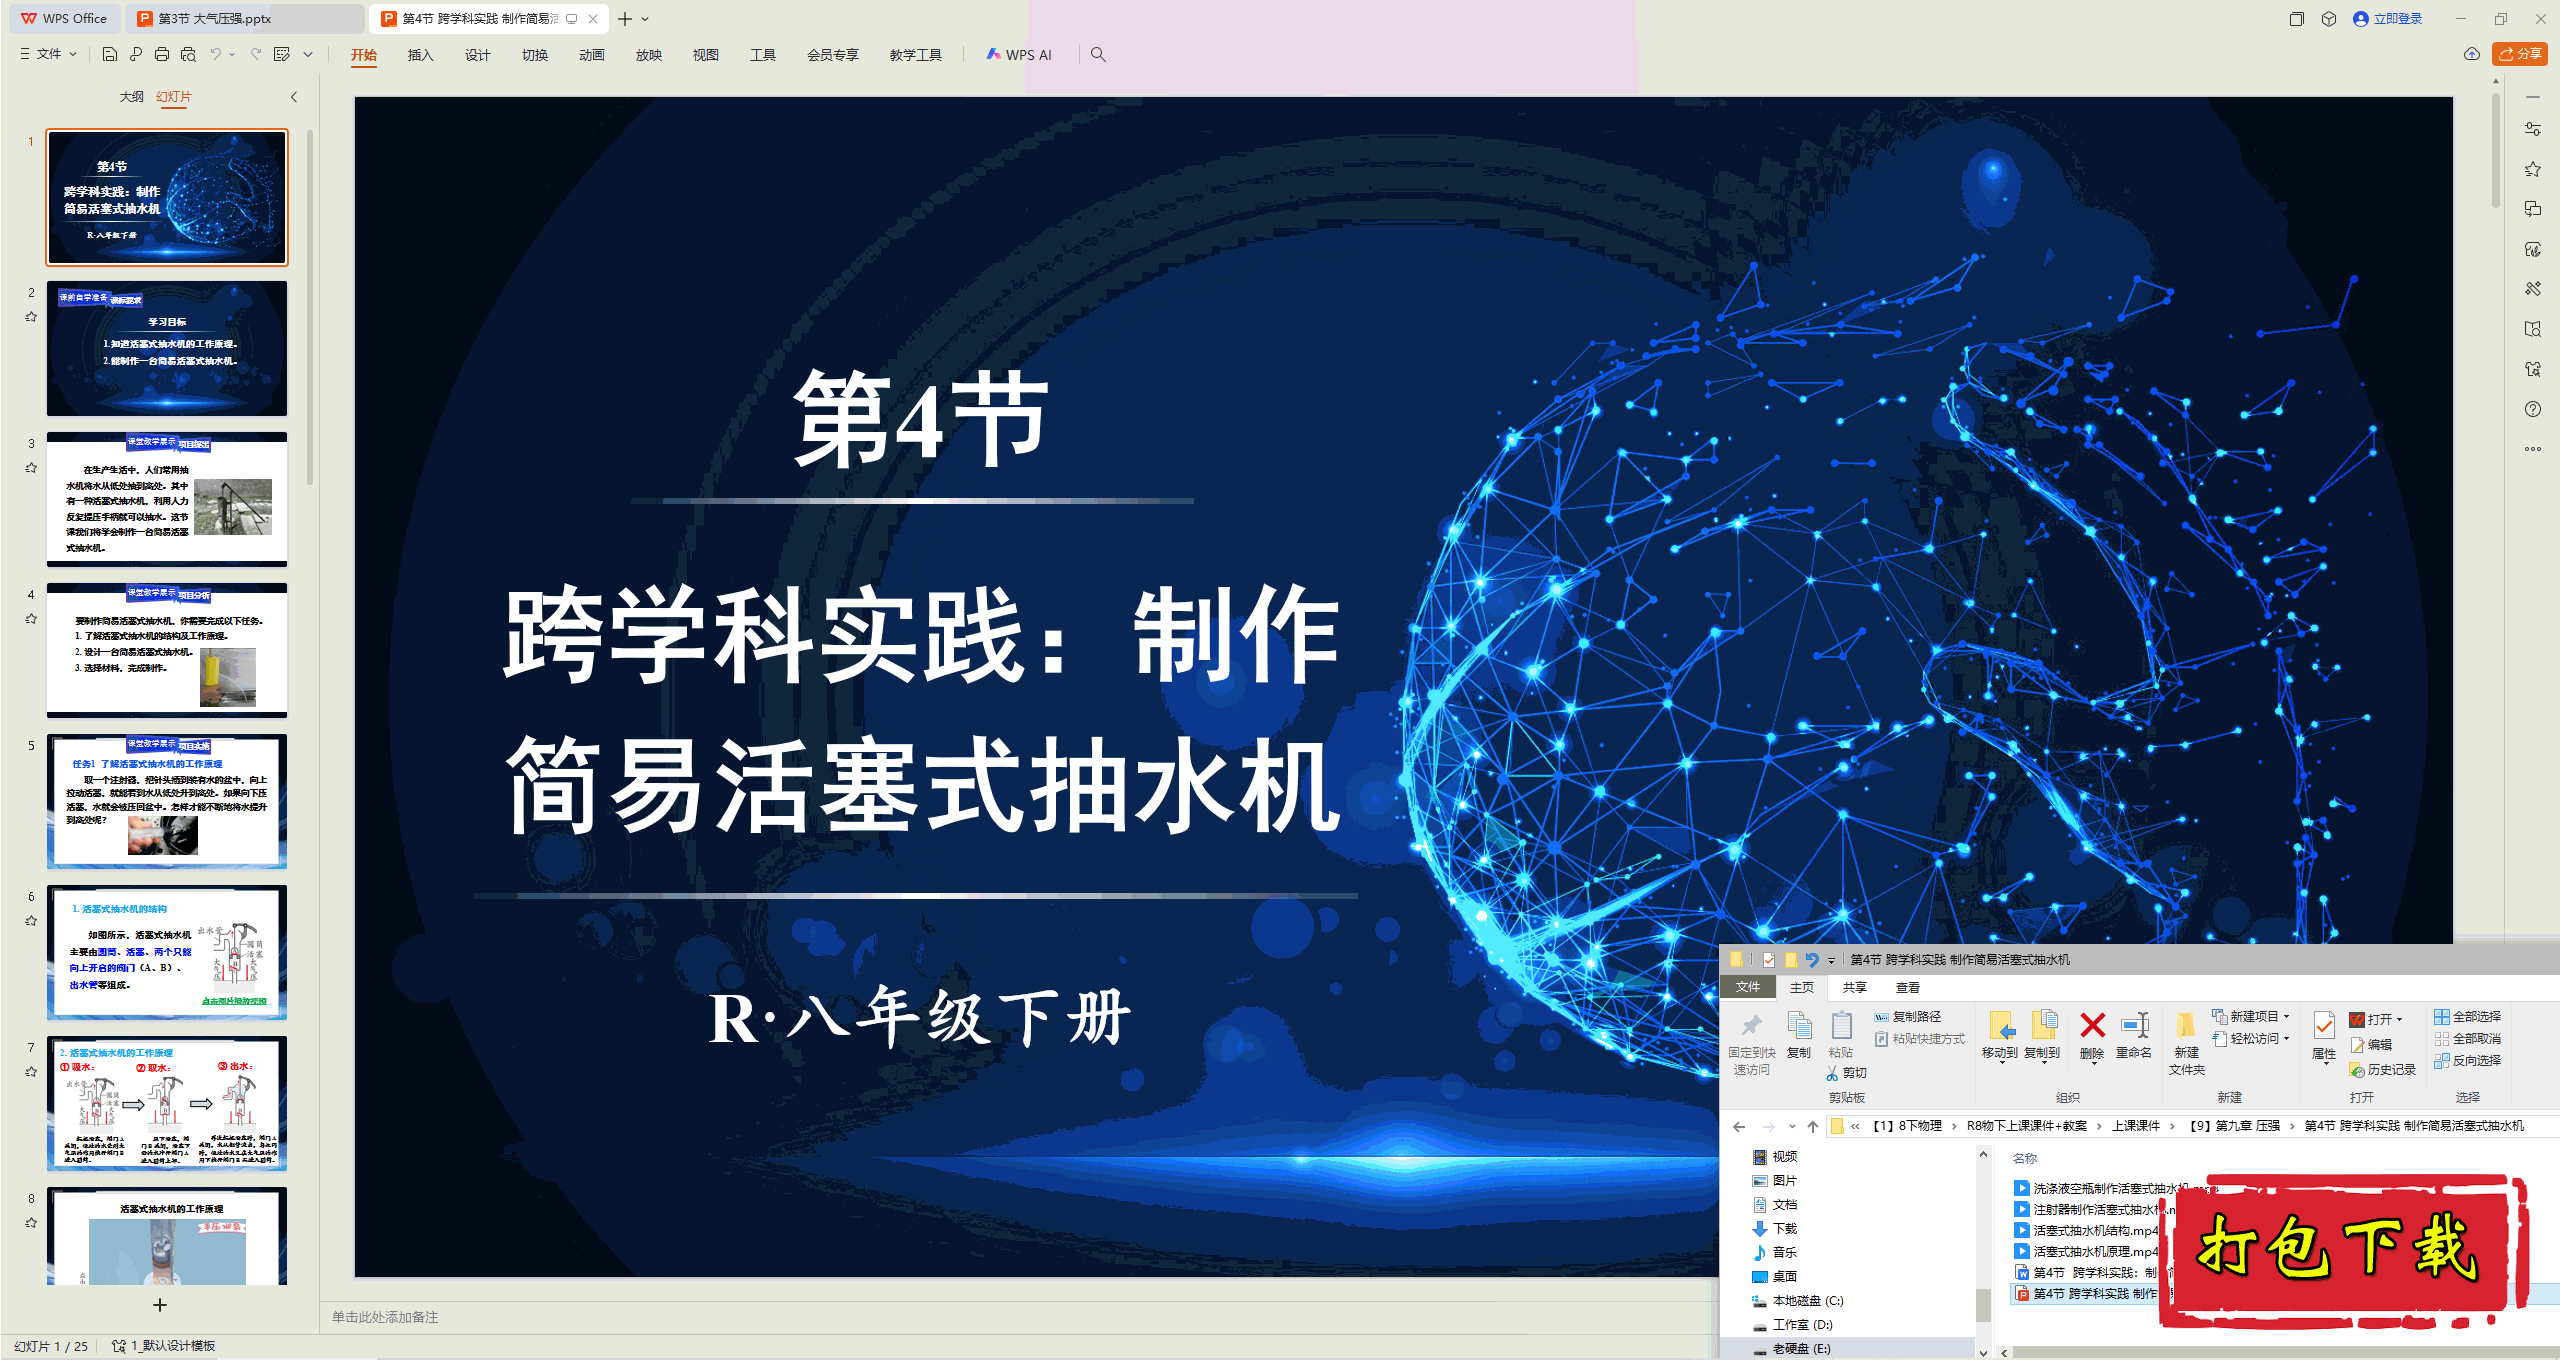Click Explorer navigation pane scrollbar

[x=1984, y=1305]
